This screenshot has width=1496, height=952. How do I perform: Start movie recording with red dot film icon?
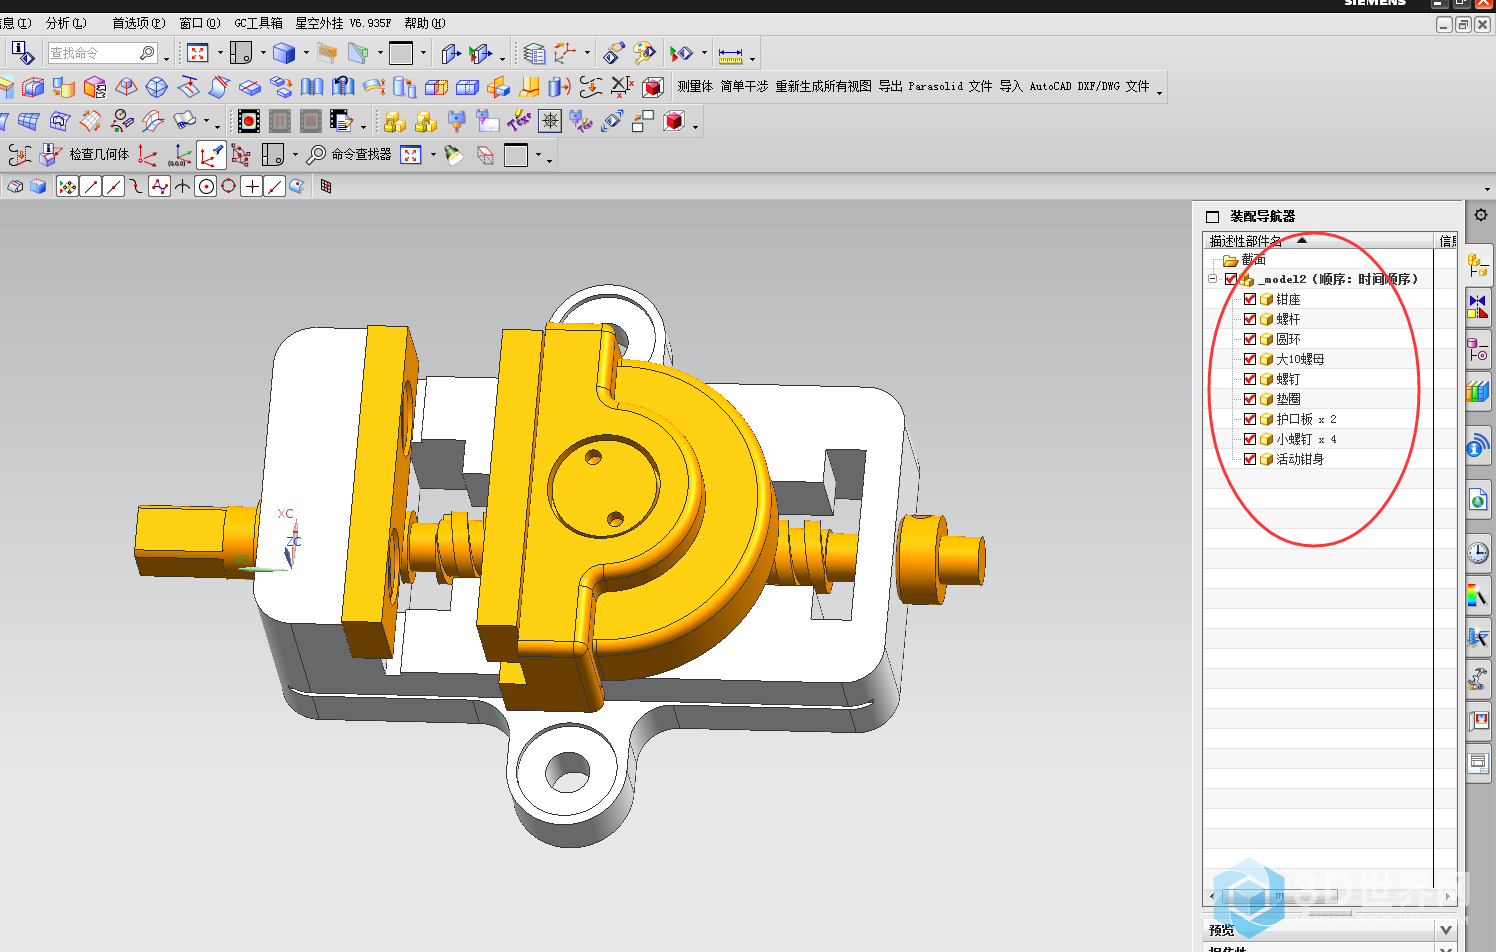[x=249, y=121]
